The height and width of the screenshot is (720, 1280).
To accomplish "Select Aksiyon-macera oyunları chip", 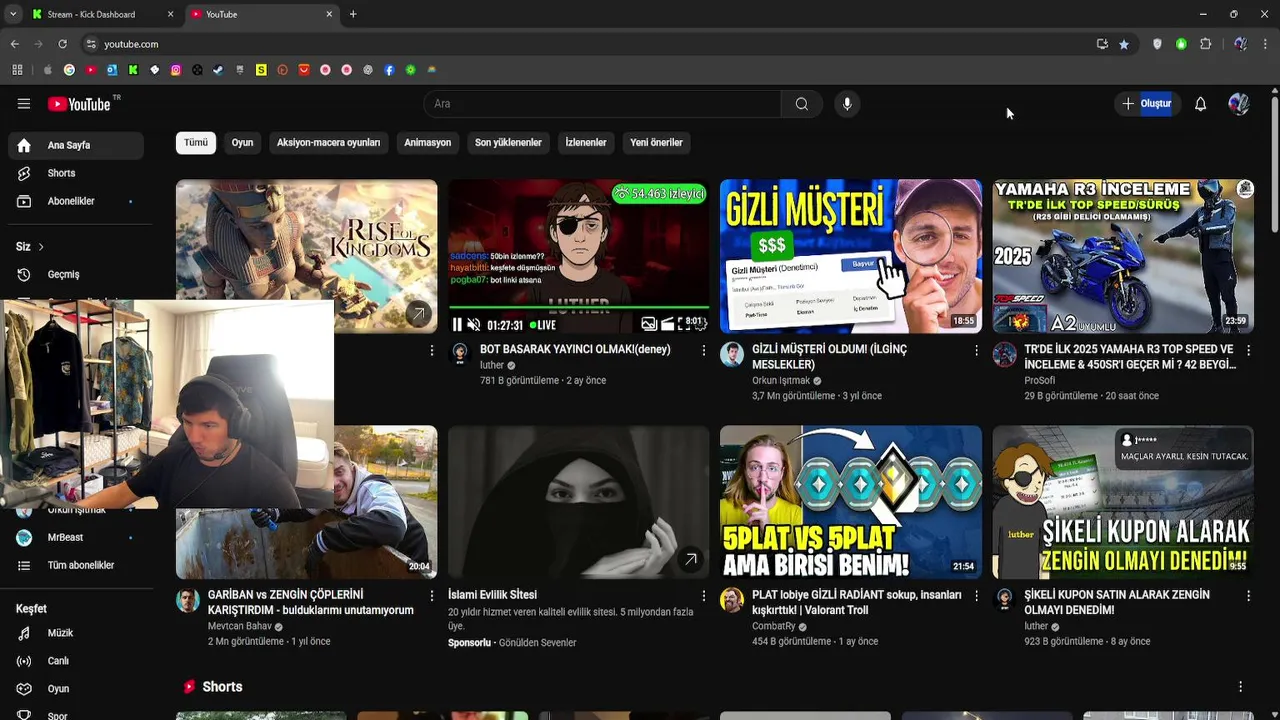I will tap(328, 142).
